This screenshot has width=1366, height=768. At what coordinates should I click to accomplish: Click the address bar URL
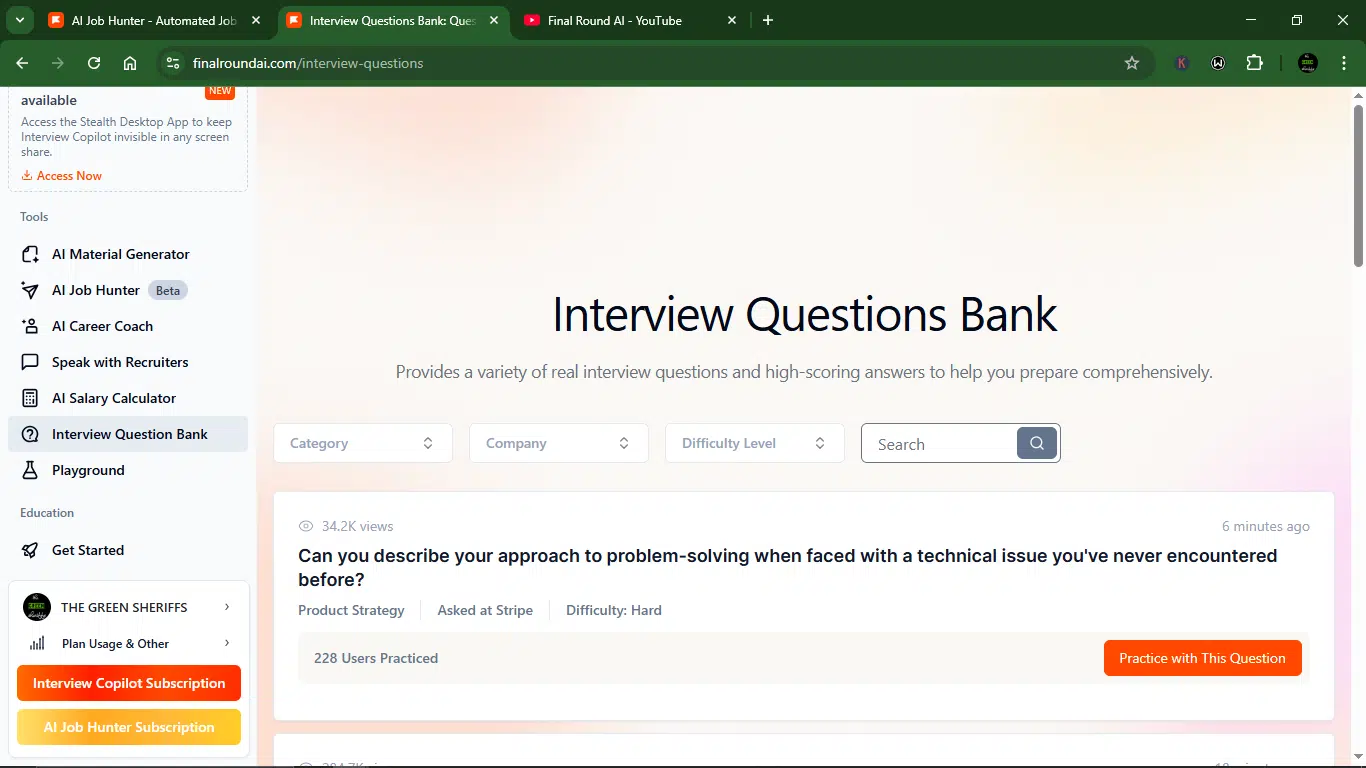coord(308,63)
